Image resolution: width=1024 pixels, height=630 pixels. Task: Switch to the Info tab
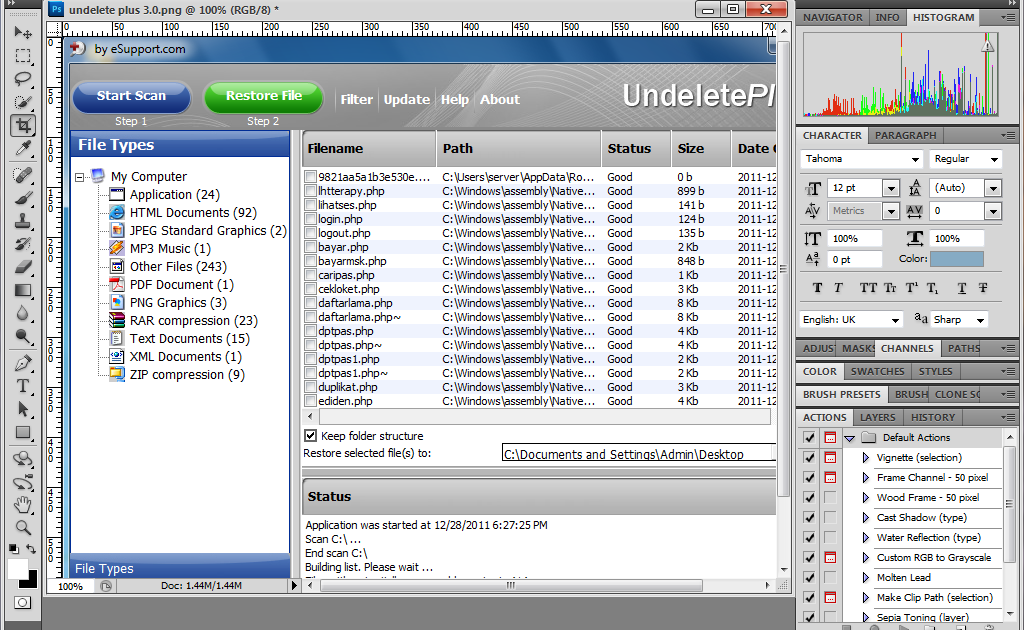click(x=887, y=18)
